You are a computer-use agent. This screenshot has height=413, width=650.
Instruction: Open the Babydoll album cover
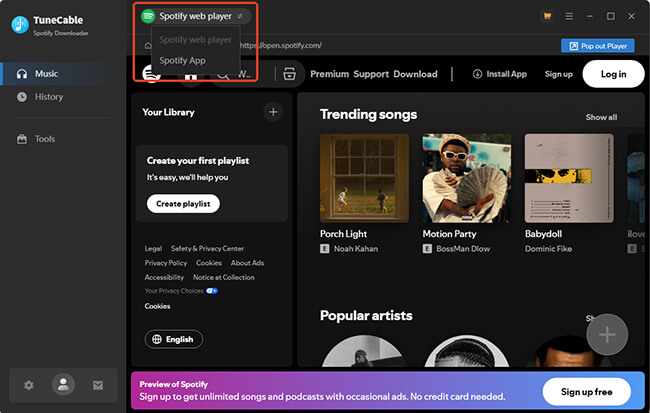569,178
